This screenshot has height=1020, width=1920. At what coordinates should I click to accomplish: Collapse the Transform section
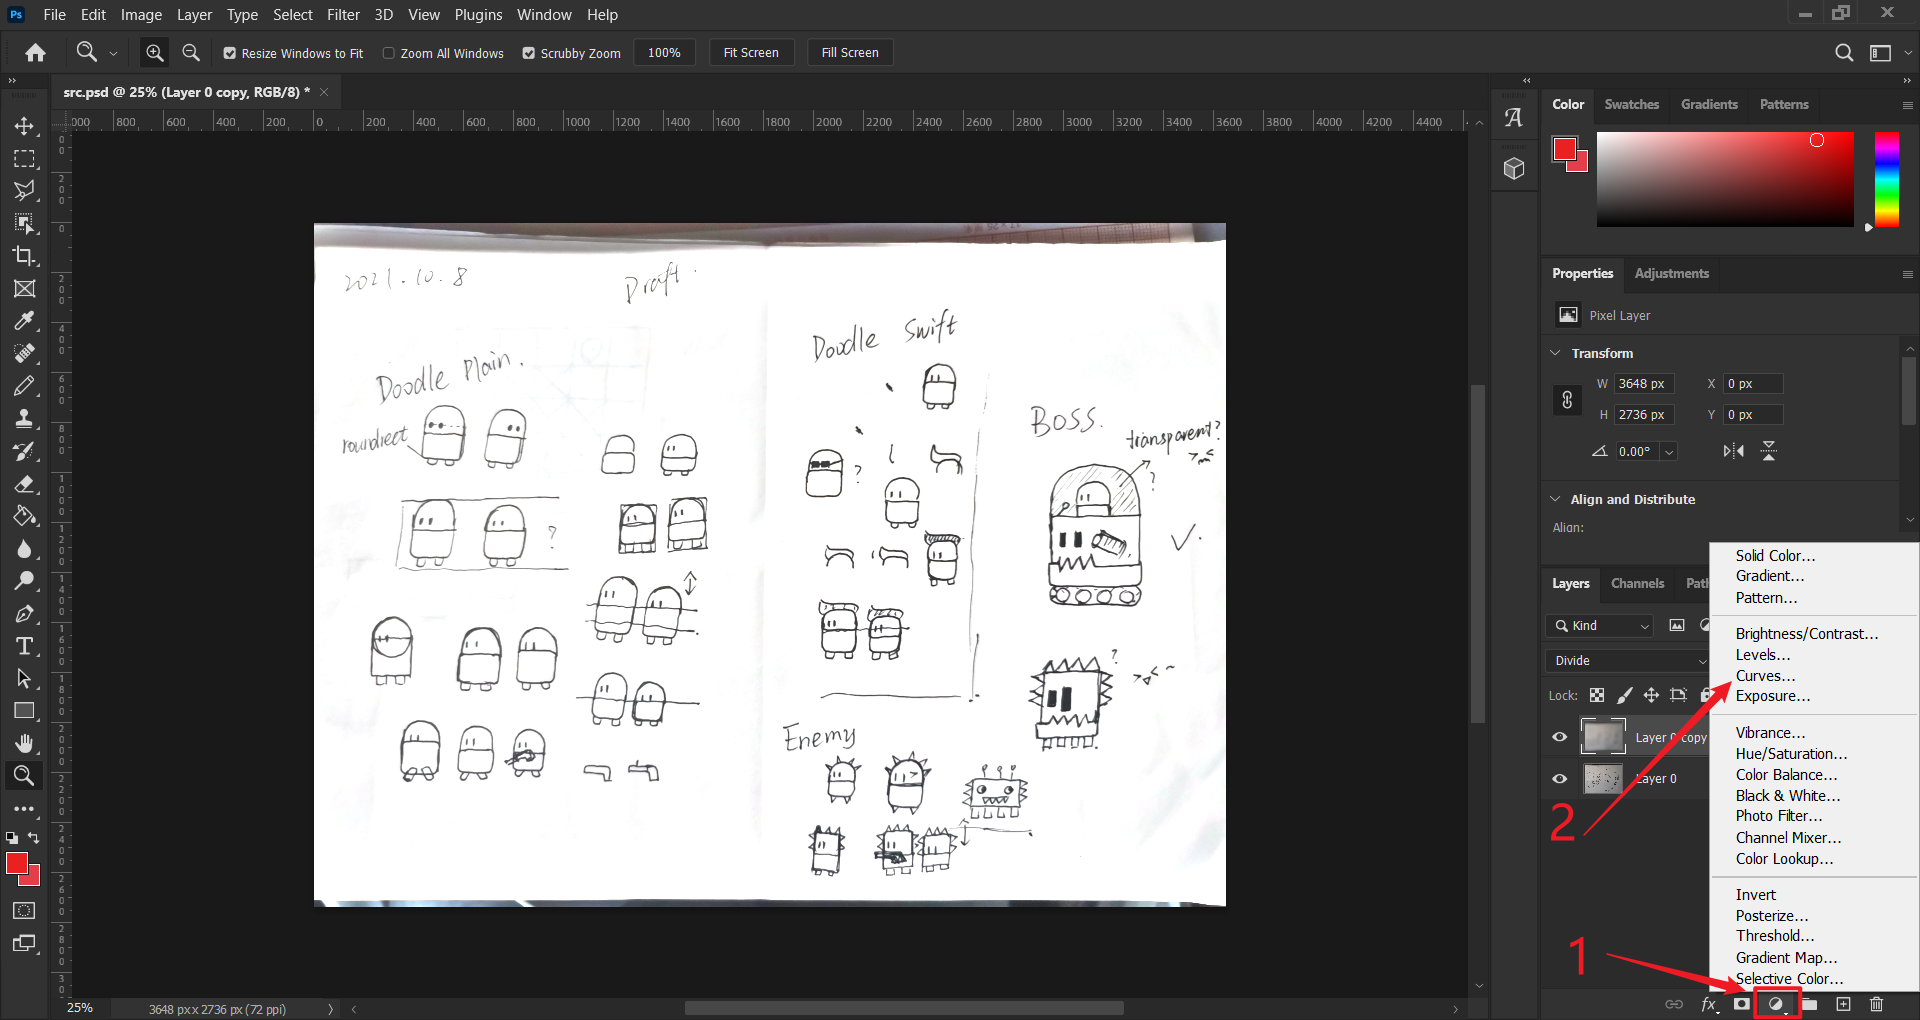click(x=1556, y=353)
